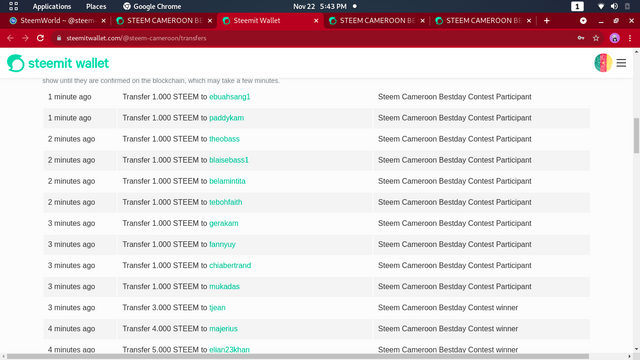
Task: Open the Chrome profile avatar
Action: click(x=614, y=38)
